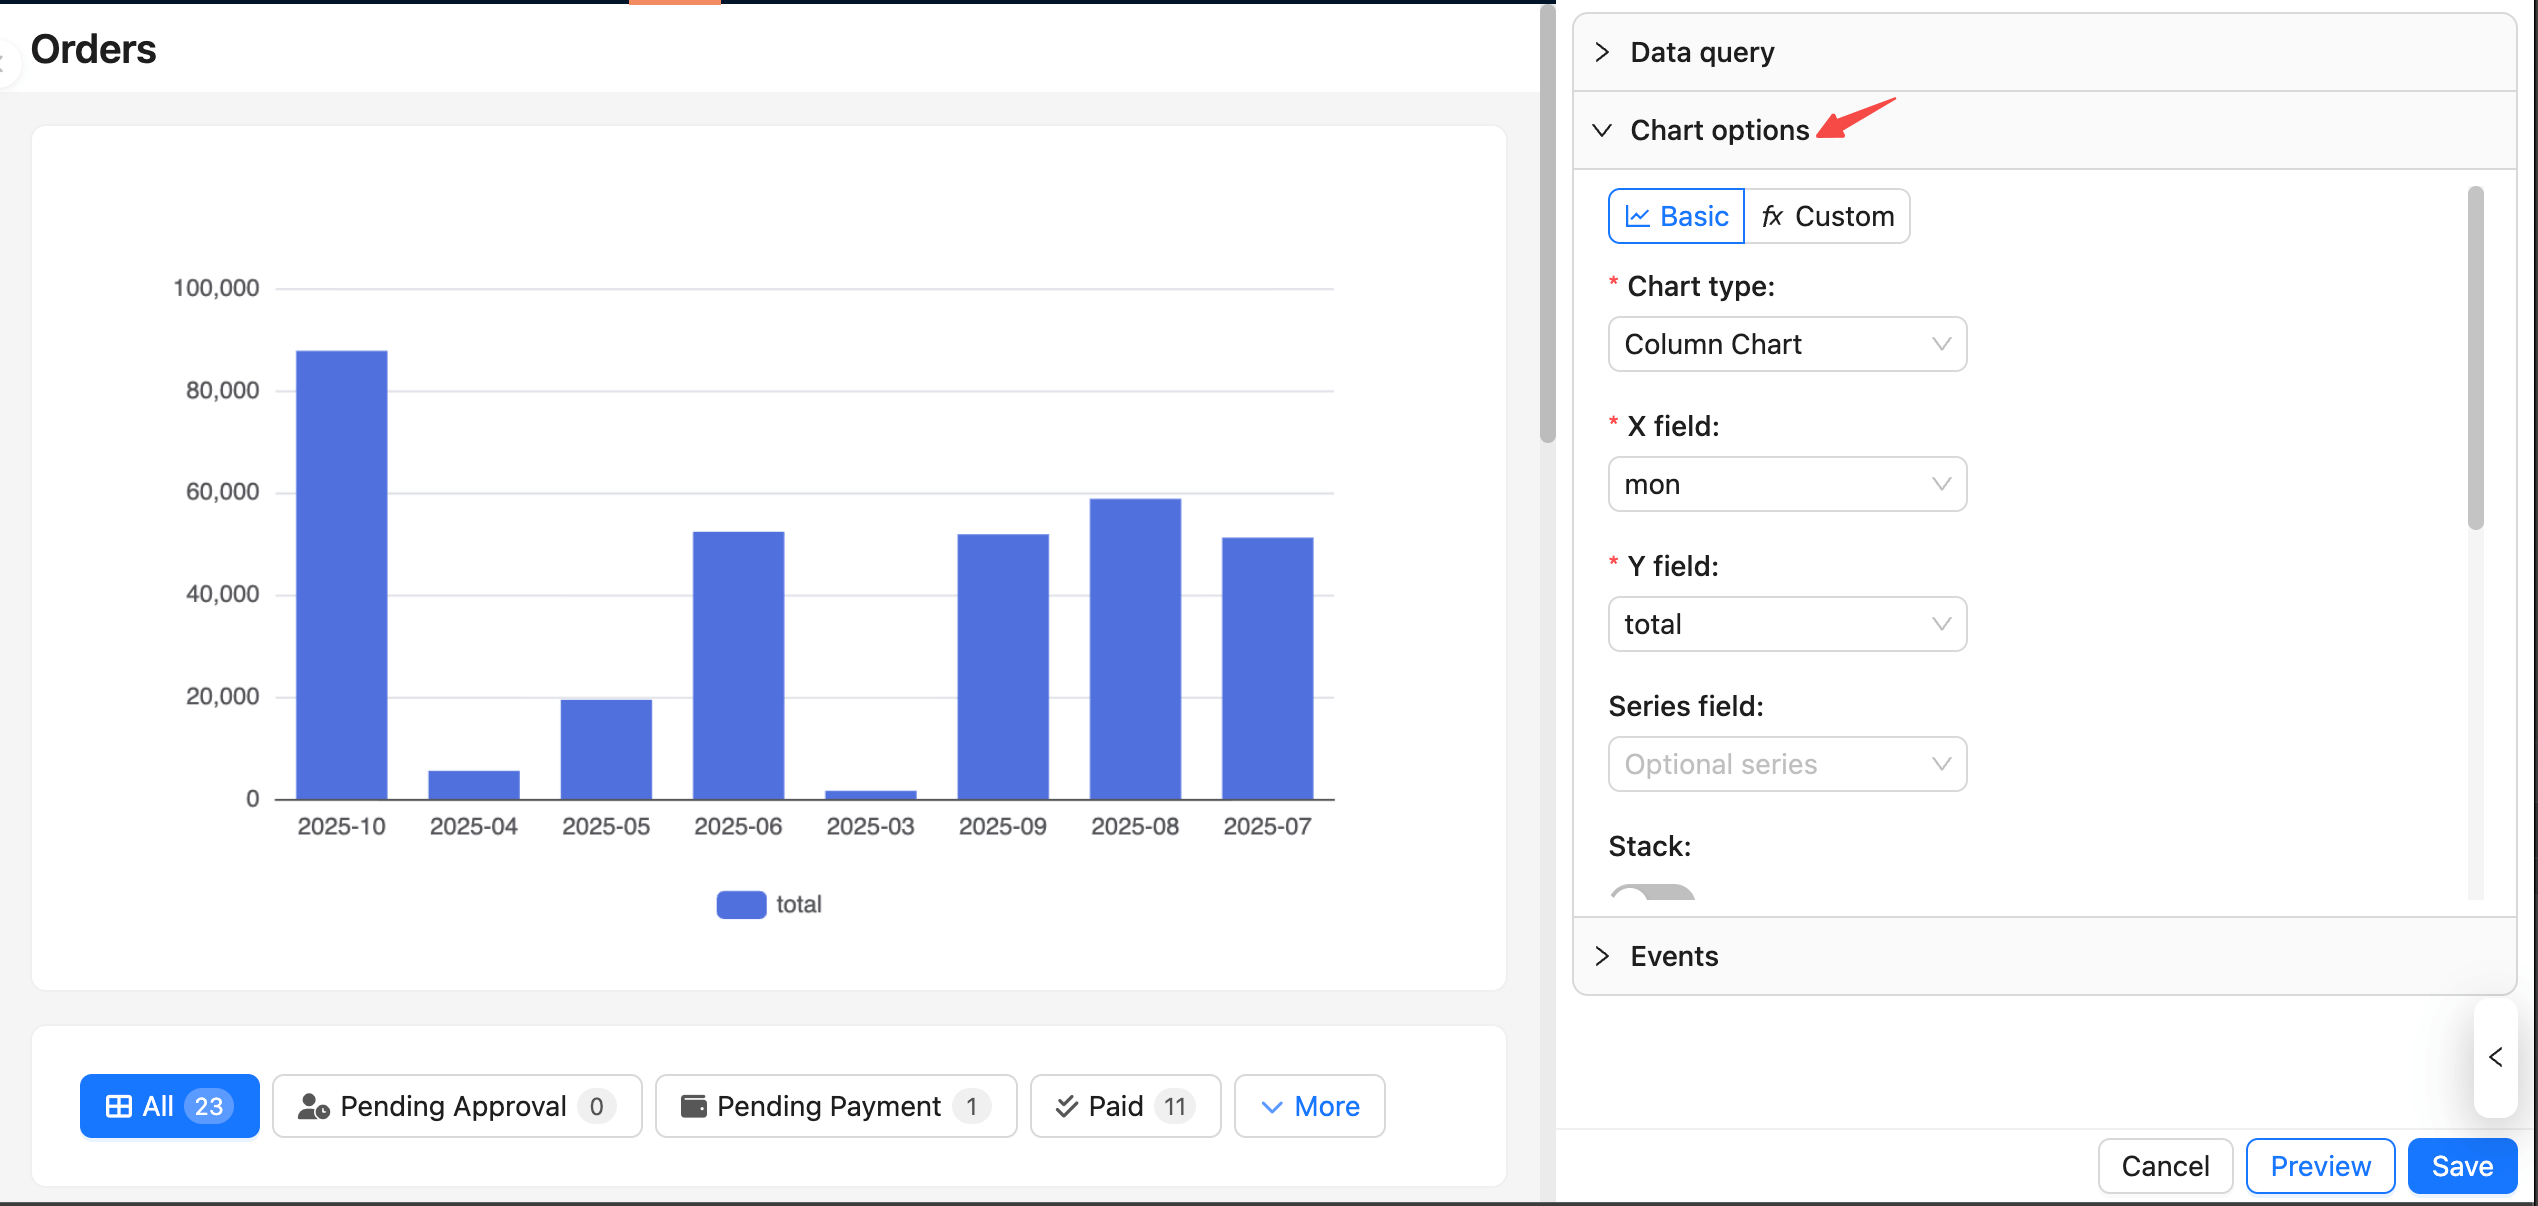Click the line chart icon on Basic
Screen dimensions: 2538x1206
tap(1637, 217)
